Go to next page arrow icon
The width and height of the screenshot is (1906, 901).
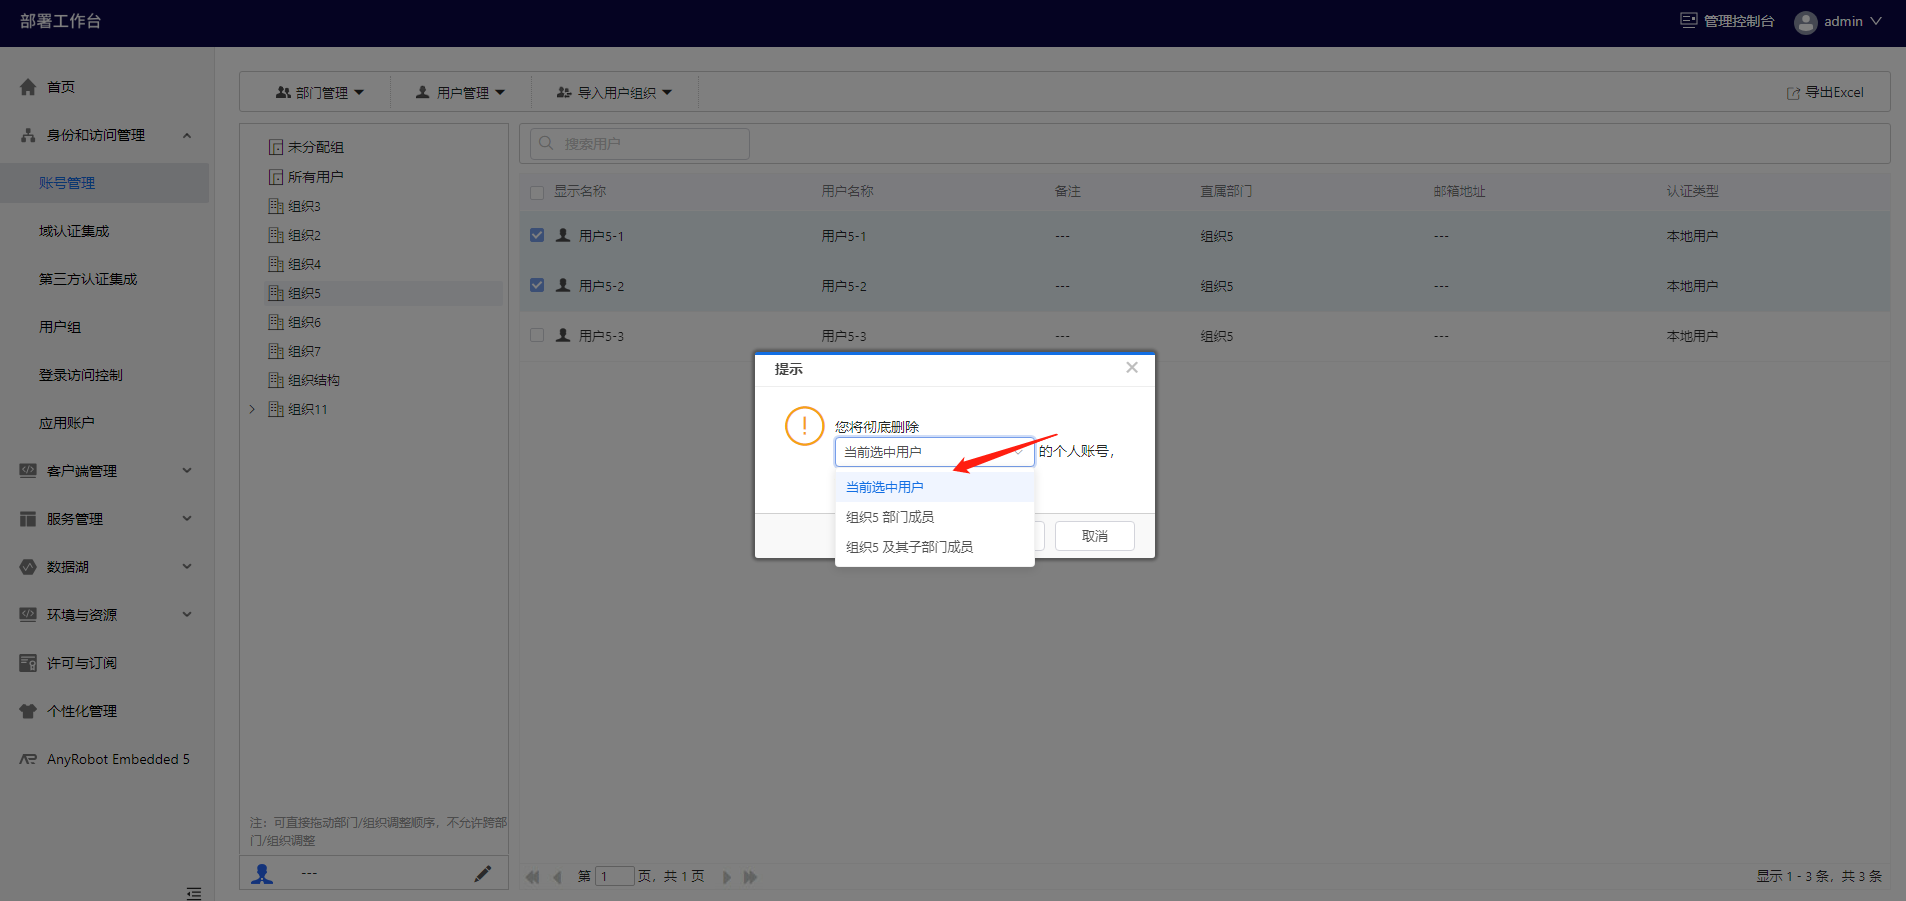pos(727,877)
